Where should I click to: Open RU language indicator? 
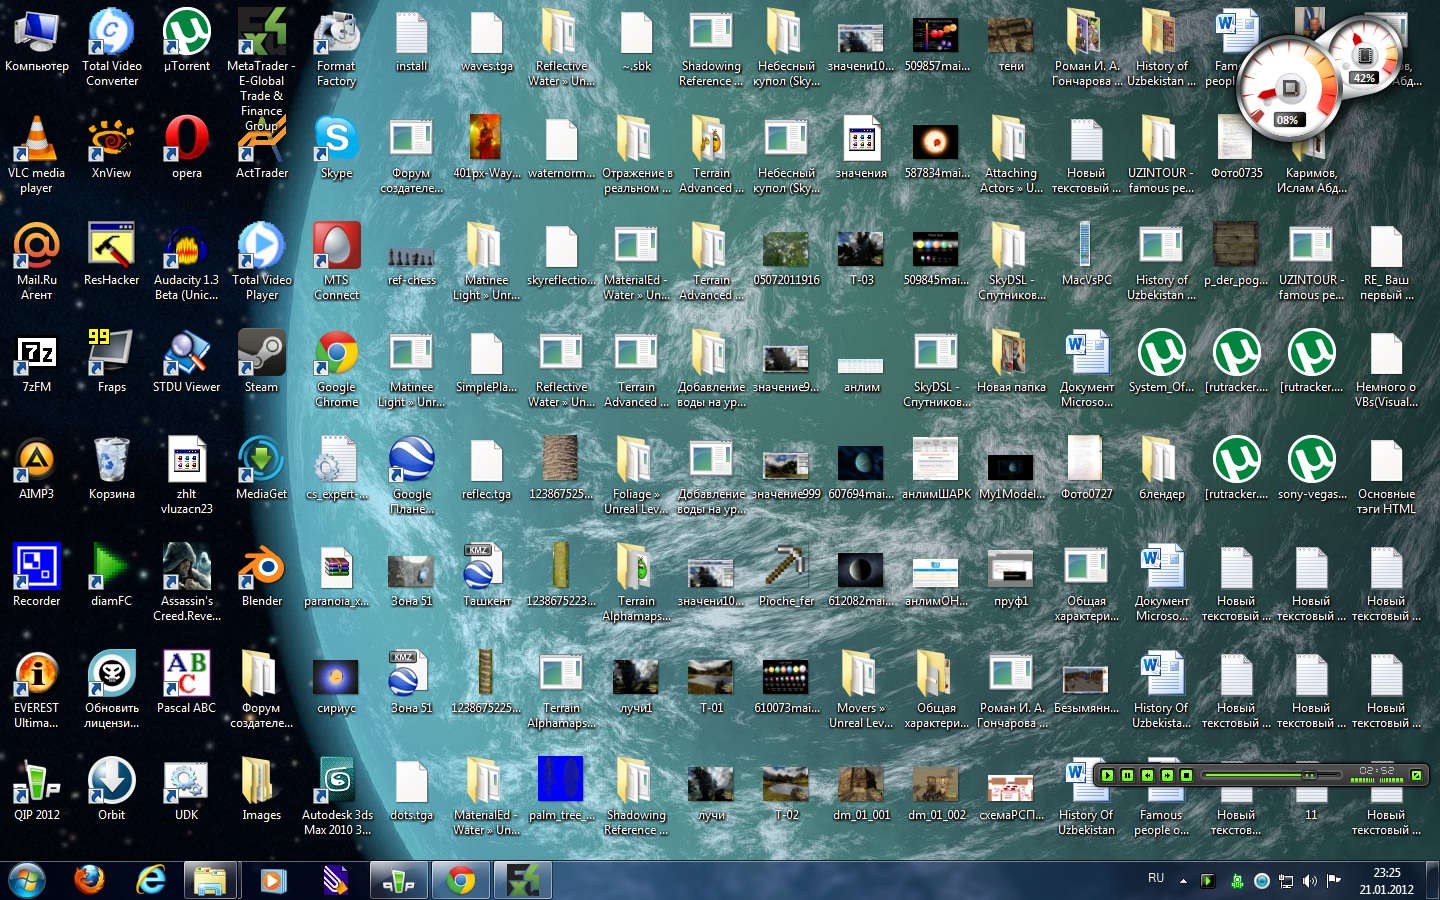click(1156, 878)
